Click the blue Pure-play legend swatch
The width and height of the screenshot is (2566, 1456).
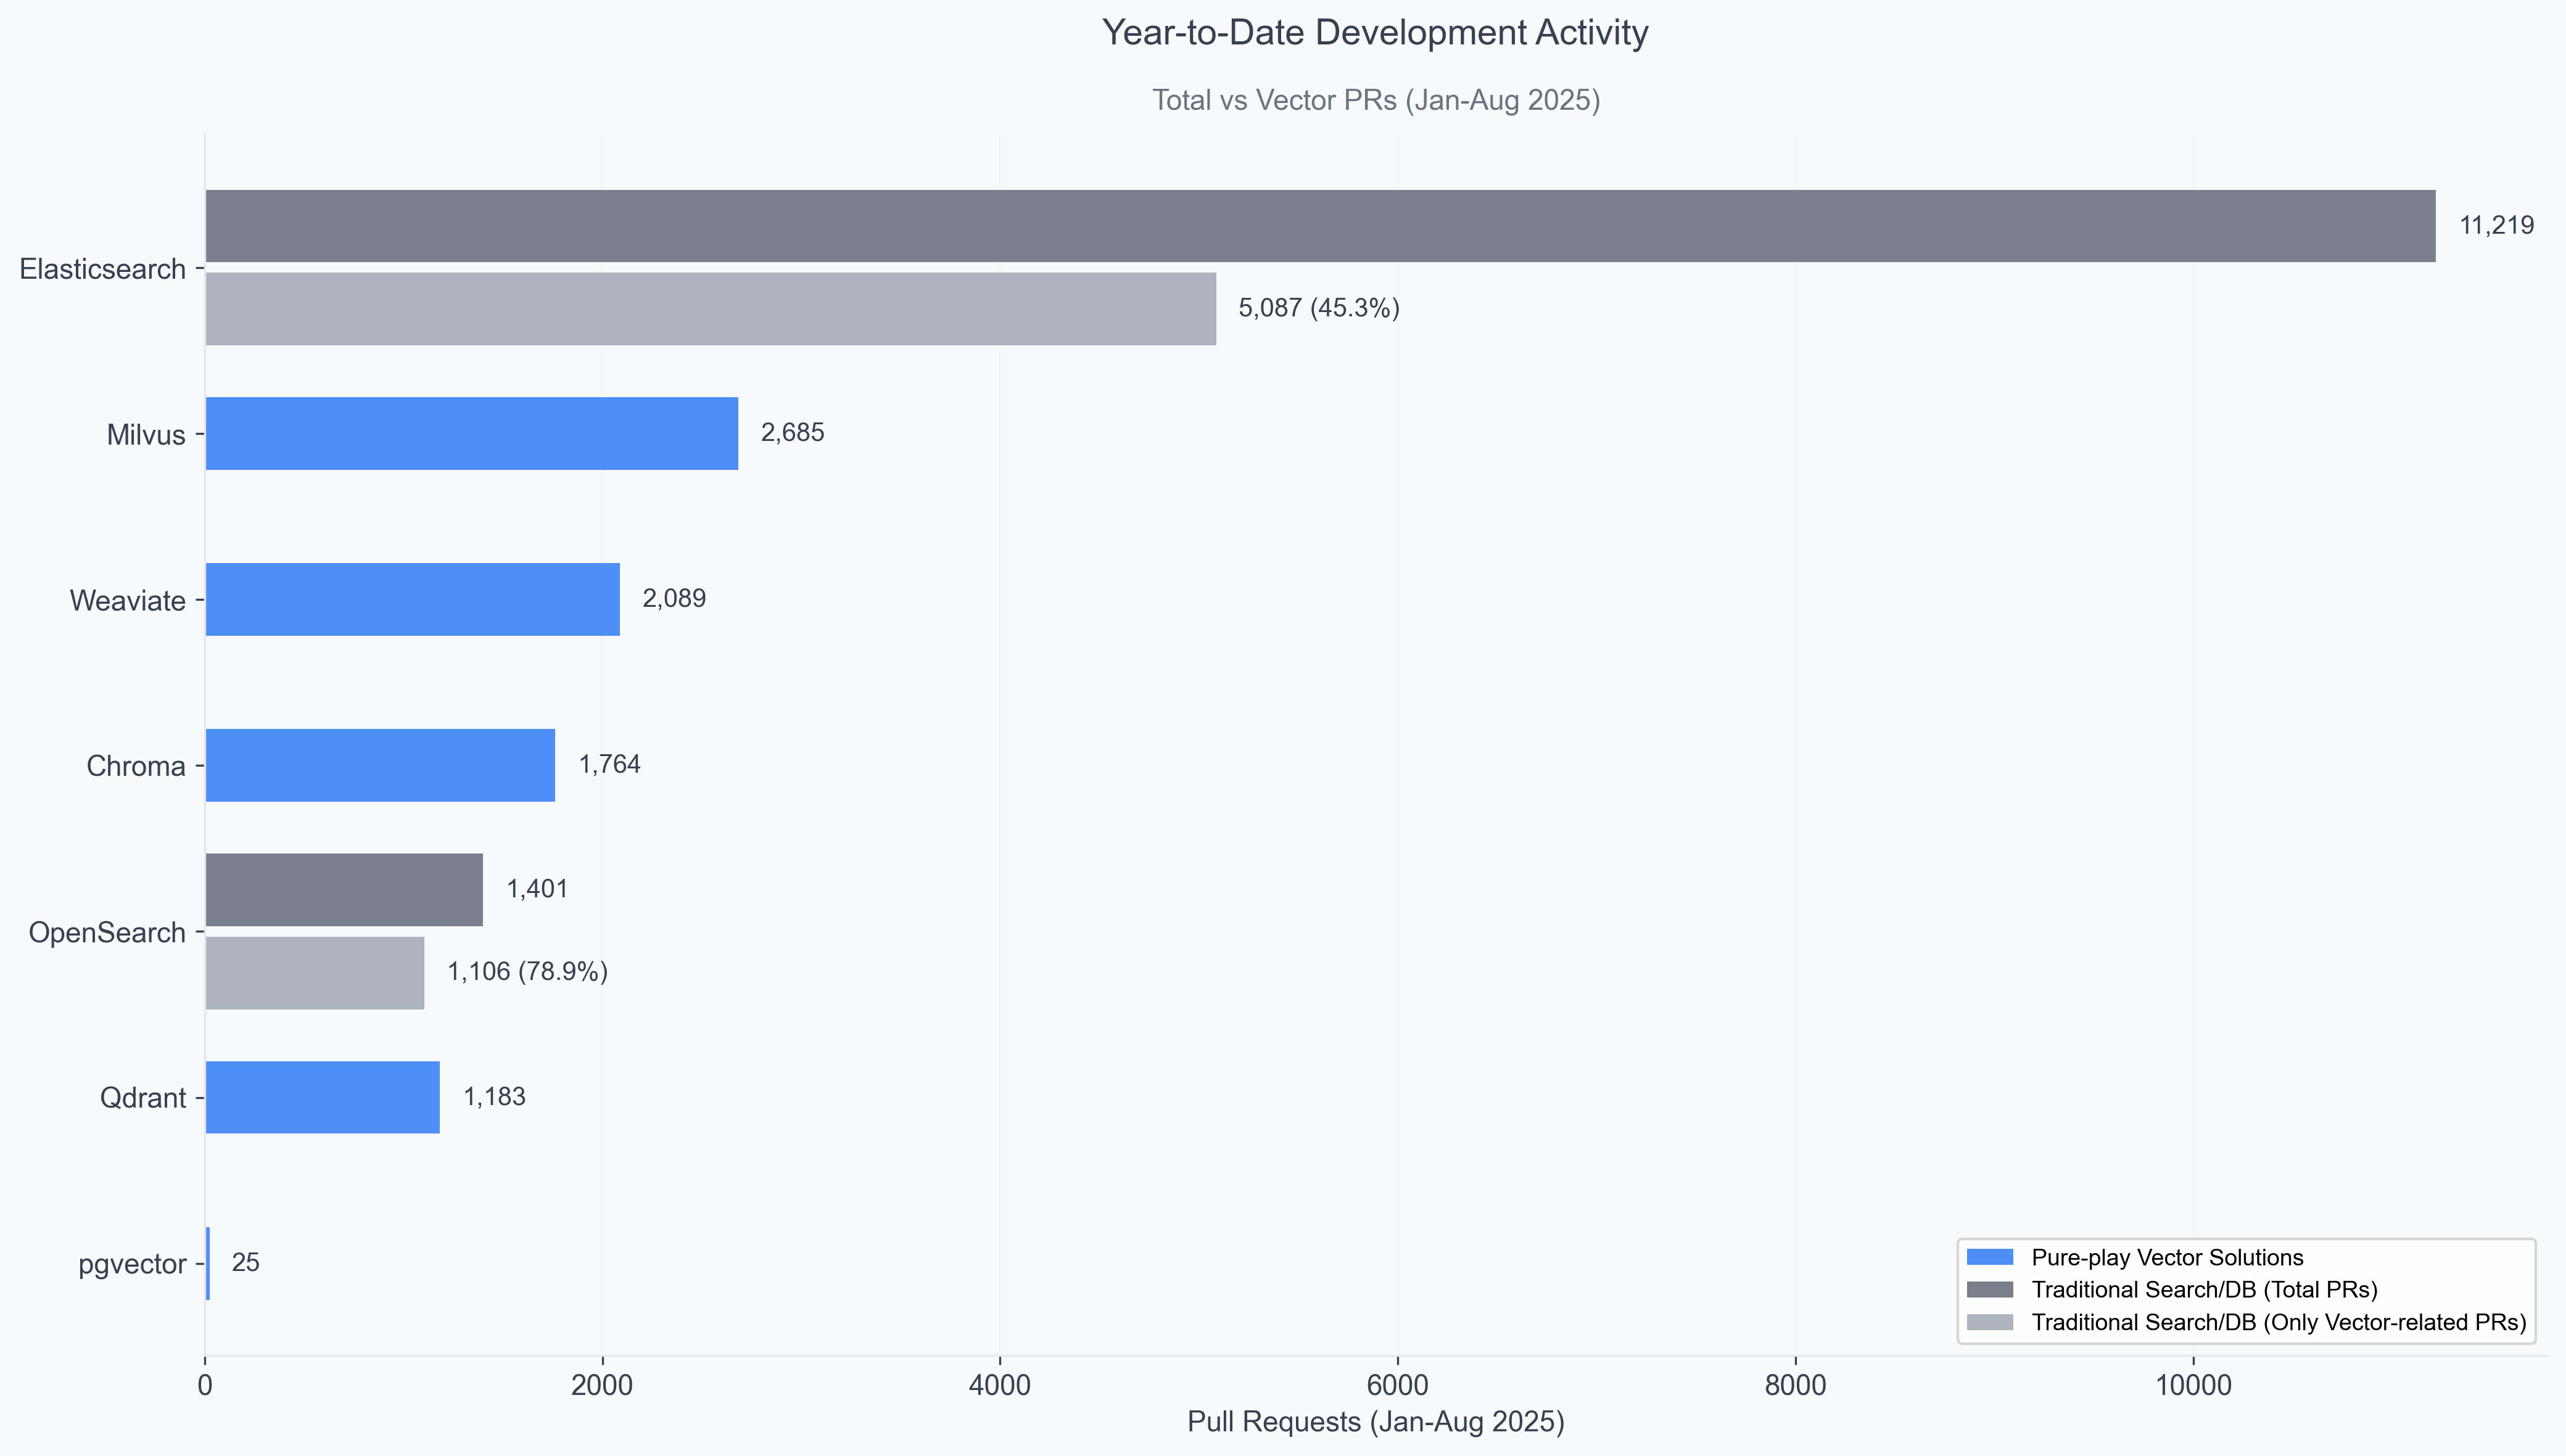point(1989,1257)
